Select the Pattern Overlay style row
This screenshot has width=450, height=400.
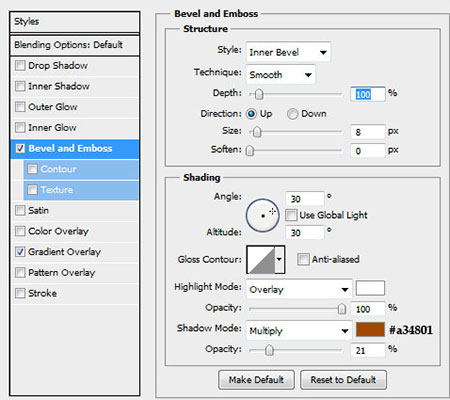click(75, 272)
